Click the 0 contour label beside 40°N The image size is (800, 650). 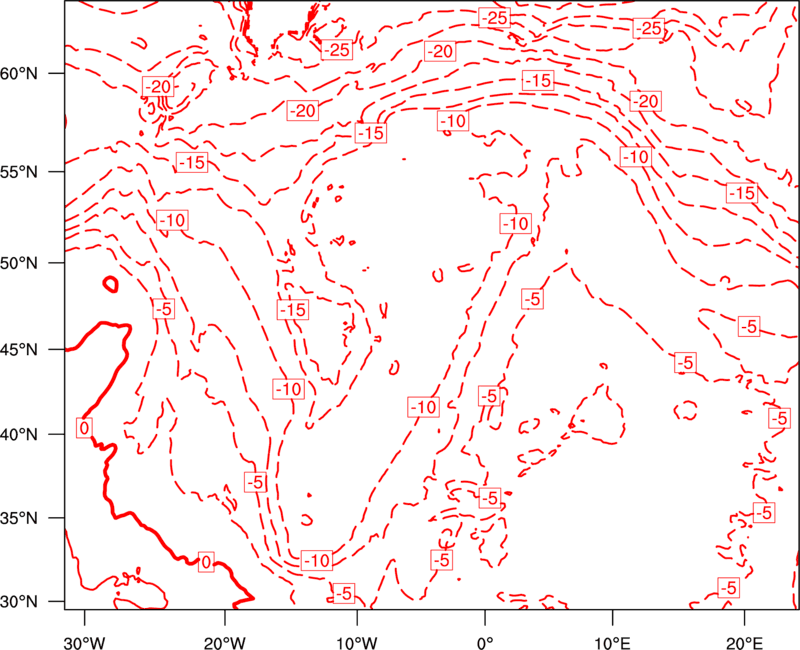85,428
